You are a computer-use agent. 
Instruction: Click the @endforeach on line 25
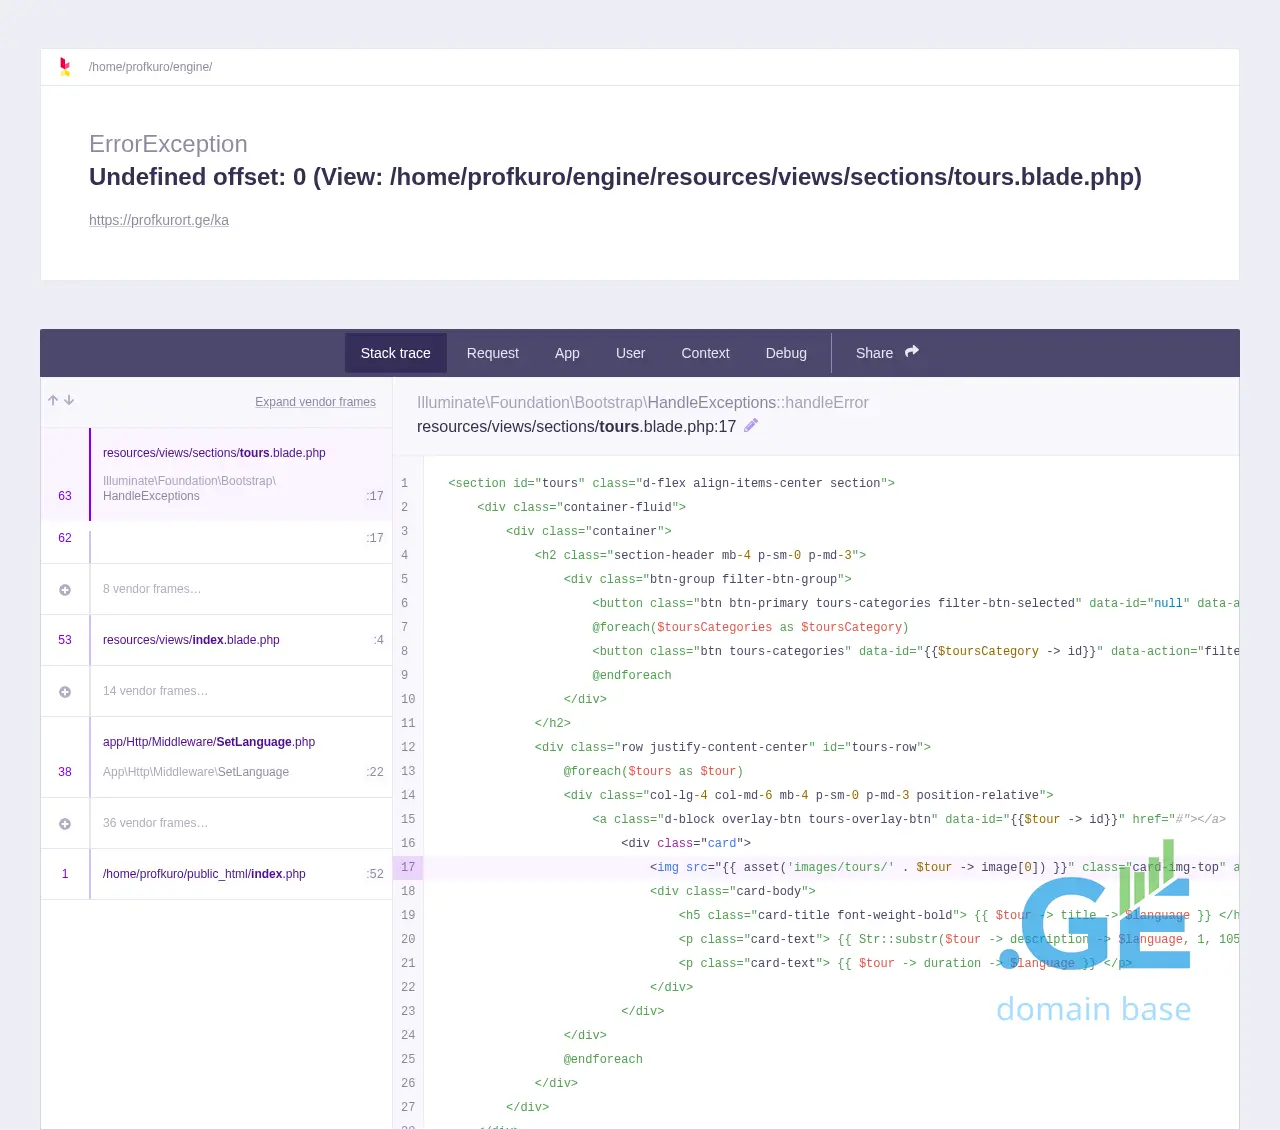point(603,1059)
